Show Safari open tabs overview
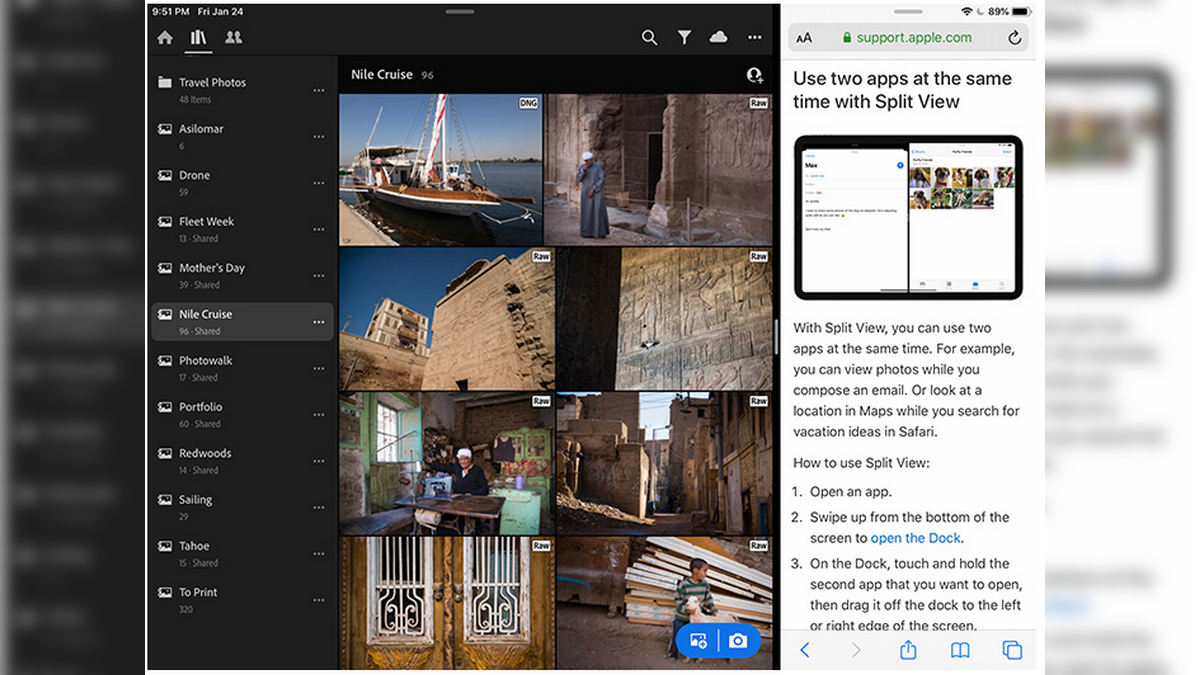Screen dimensions: 1200x675 [1011, 650]
